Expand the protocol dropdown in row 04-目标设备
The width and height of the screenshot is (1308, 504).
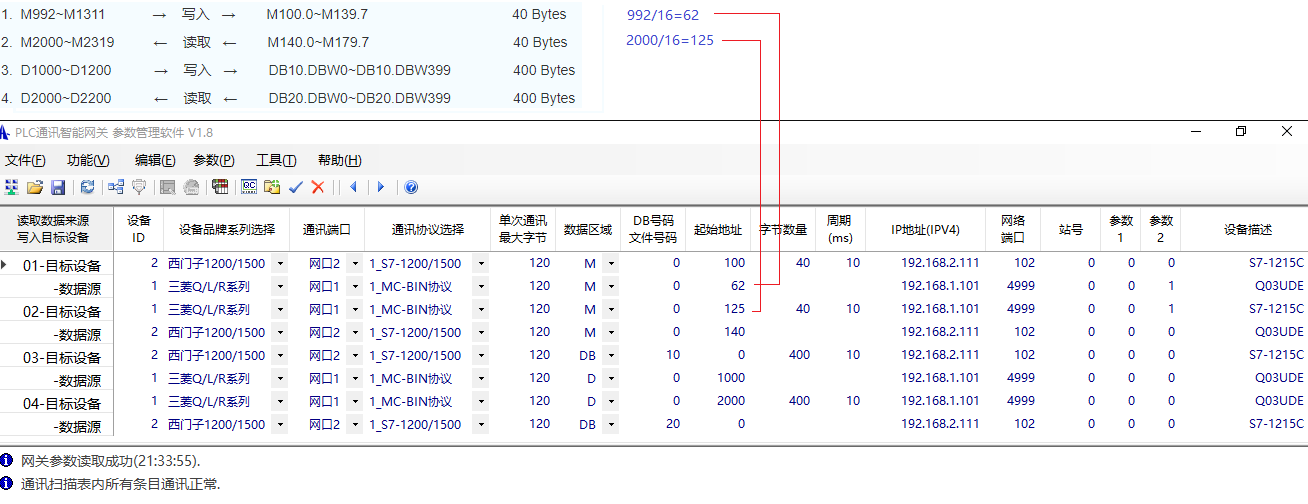tap(481, 402)
